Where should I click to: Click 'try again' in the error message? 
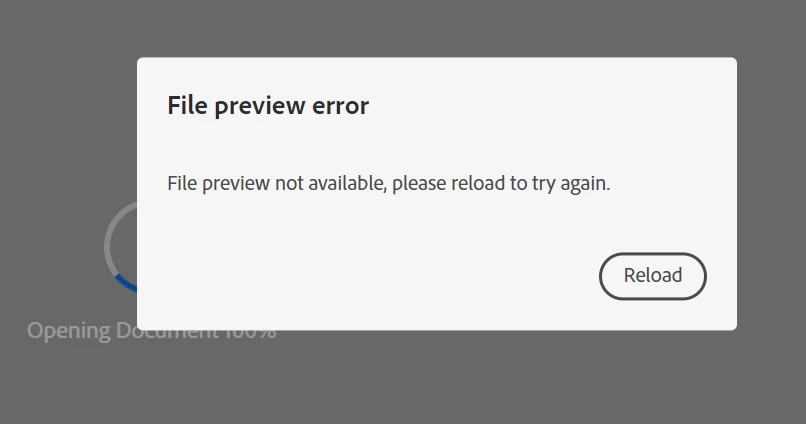point(571,185)
